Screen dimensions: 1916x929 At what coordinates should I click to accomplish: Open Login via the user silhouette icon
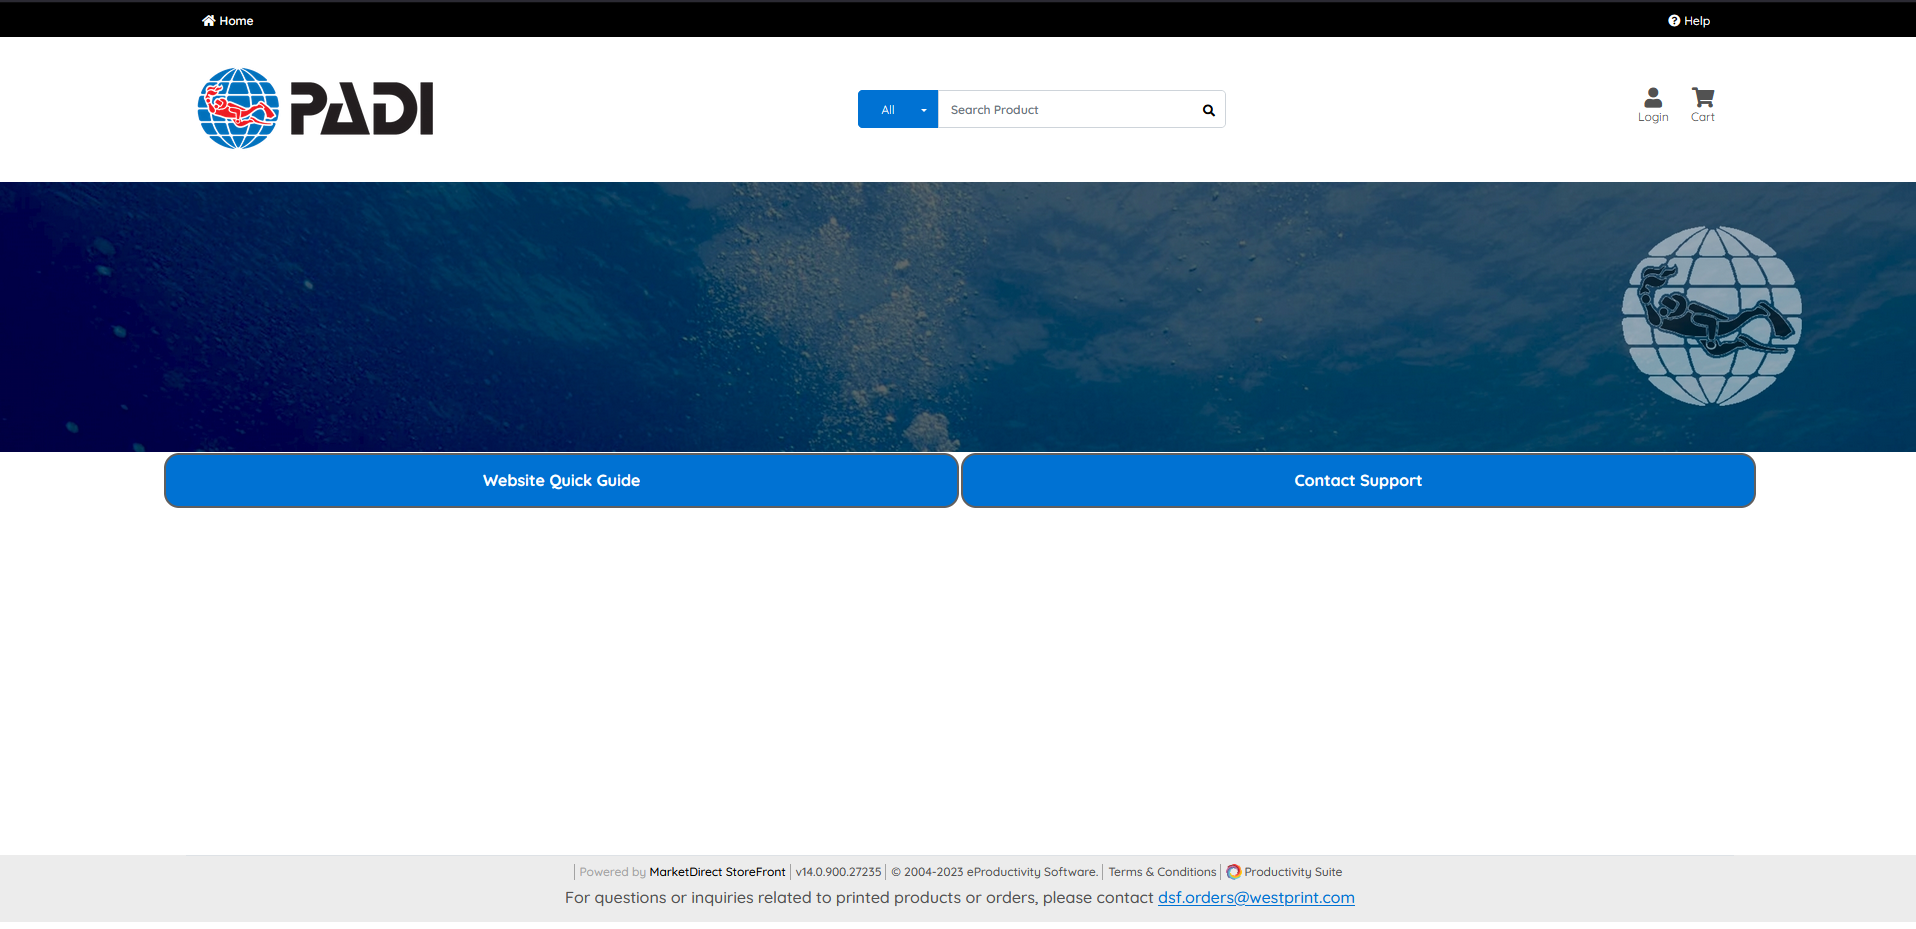coord(1653,98)
